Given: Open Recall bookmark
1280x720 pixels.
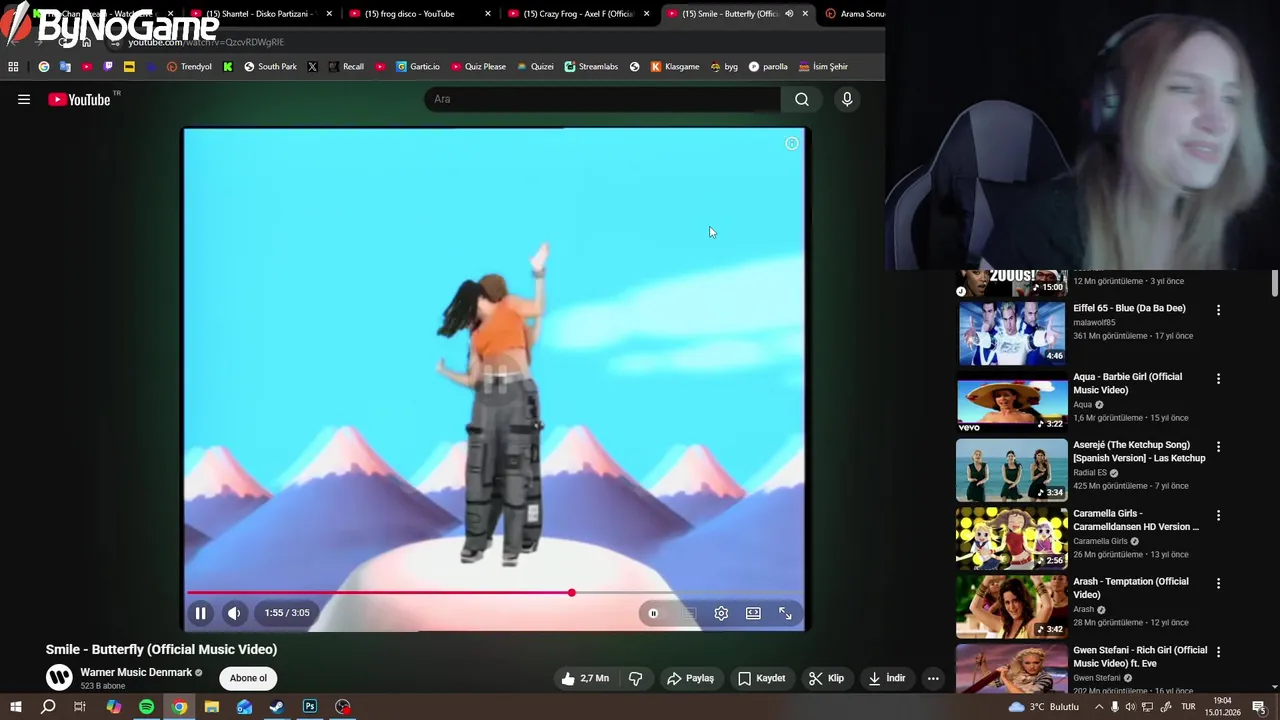Looking at the screenshot, I should (x=346, y=67).
